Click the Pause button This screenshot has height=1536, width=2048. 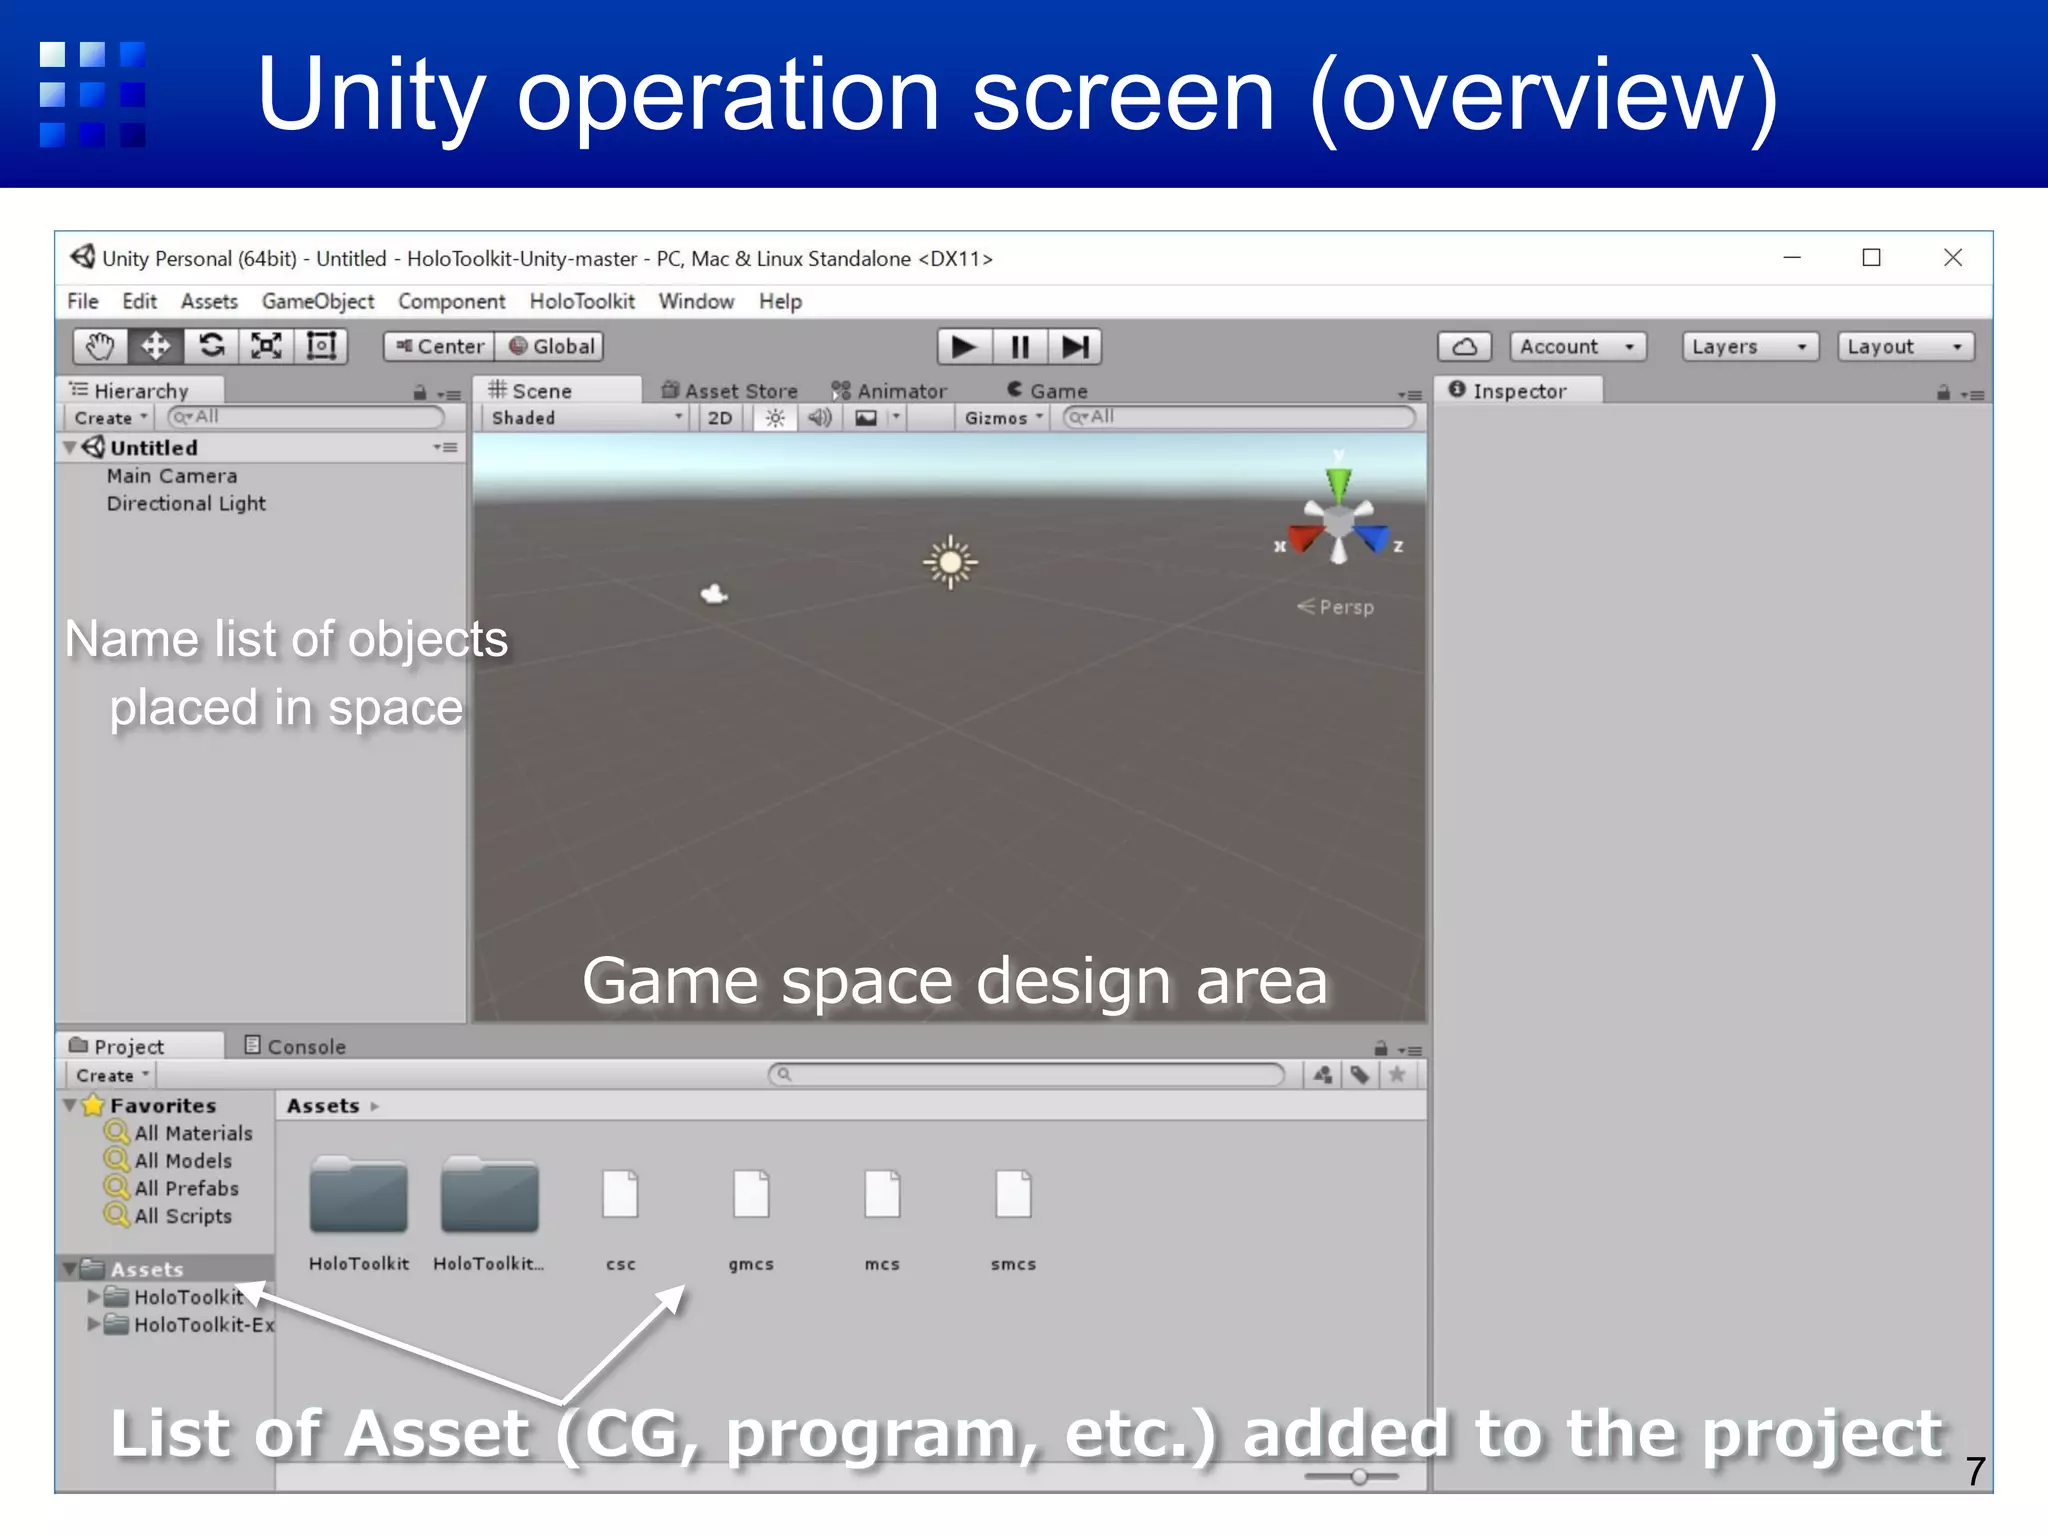tap(1020, 347)
